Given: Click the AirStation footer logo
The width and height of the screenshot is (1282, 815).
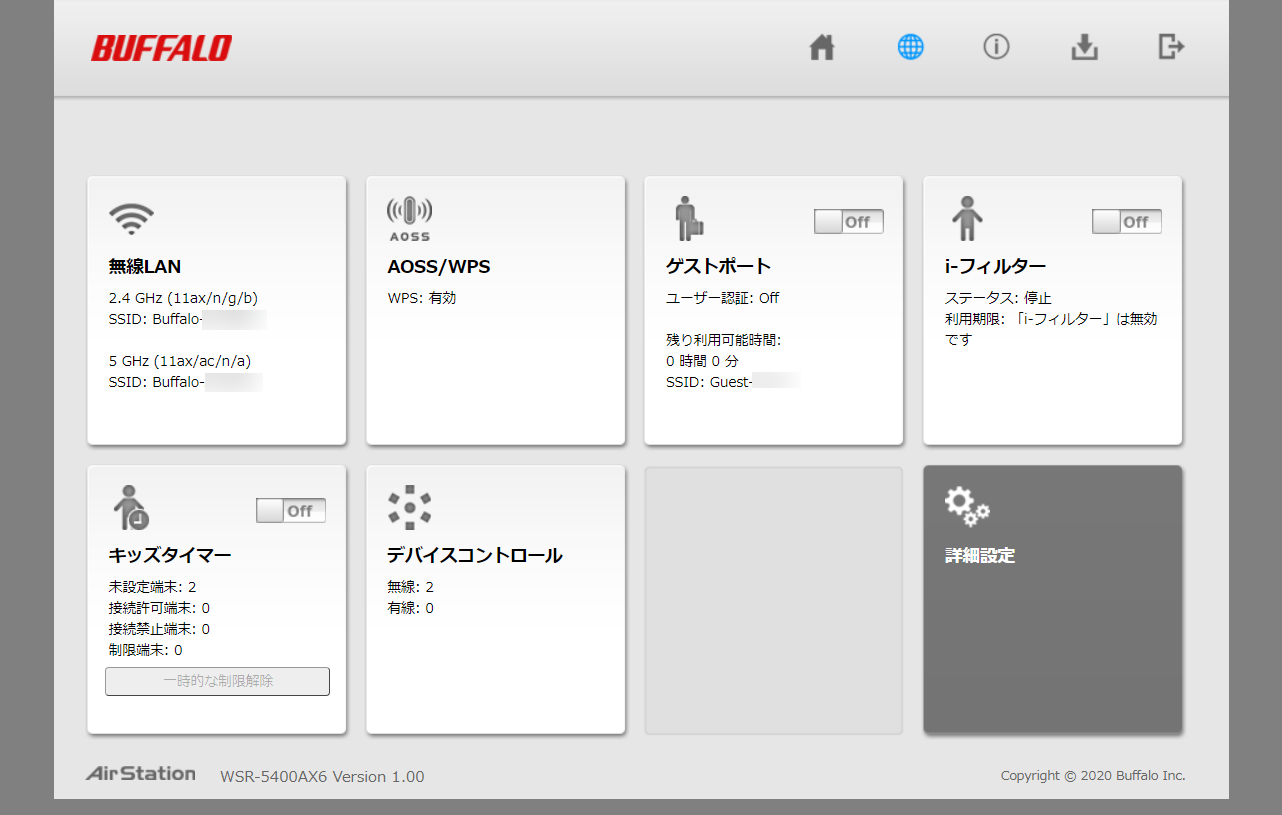Looking at the screenshot, I should click(x=140, y=773).
